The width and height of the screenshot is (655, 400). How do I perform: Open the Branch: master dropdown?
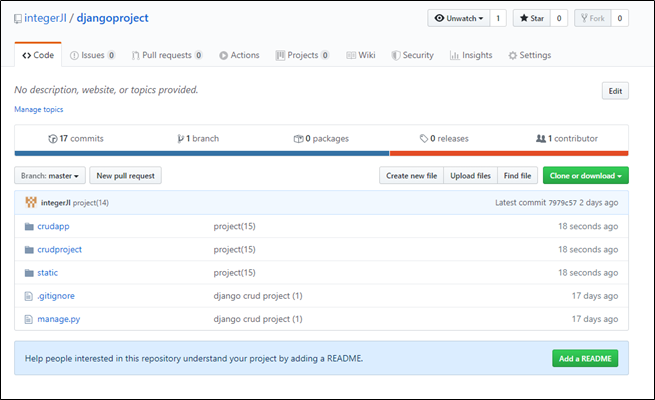(x=50, y=176)
